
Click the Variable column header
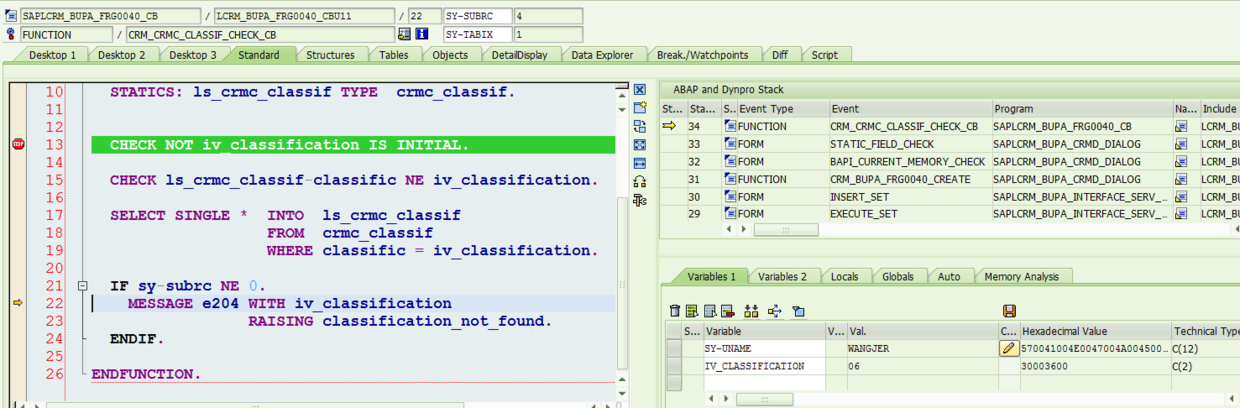click(x=765, y=331)
